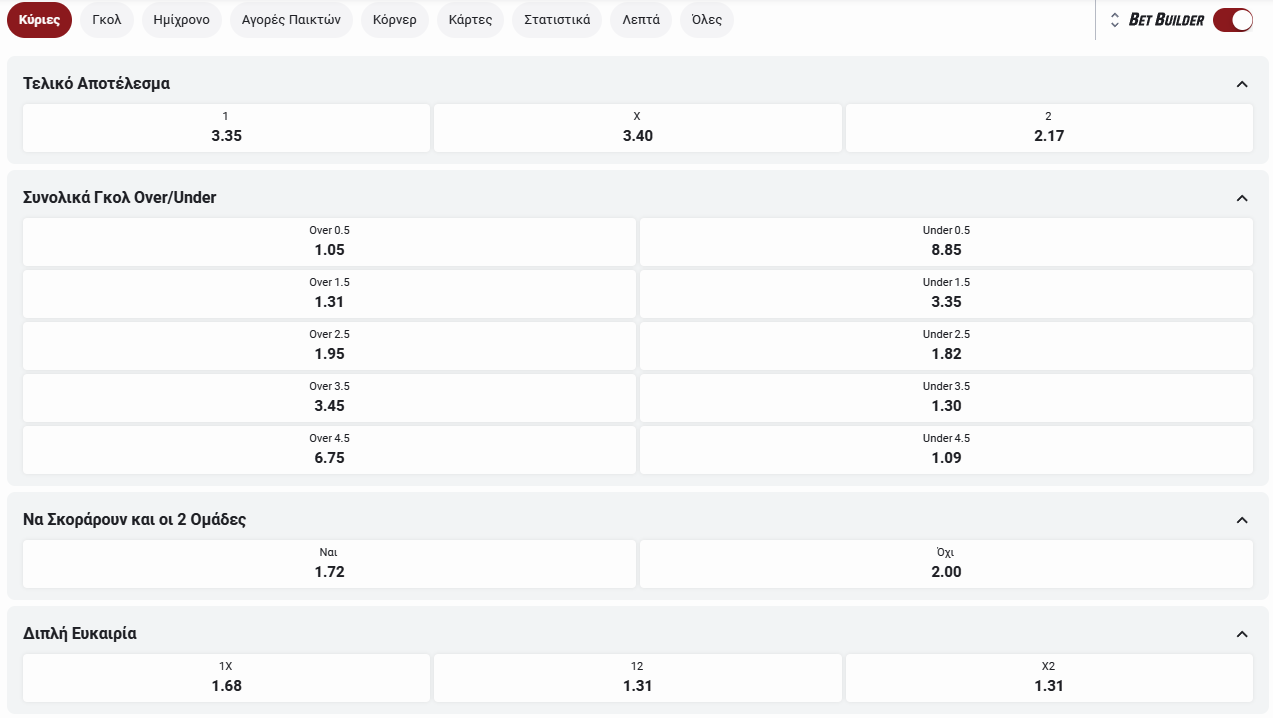Open the Κάρτες markets tab
Image resolution: width=1273 pixels, height=718 pixels.
[470, 20]
